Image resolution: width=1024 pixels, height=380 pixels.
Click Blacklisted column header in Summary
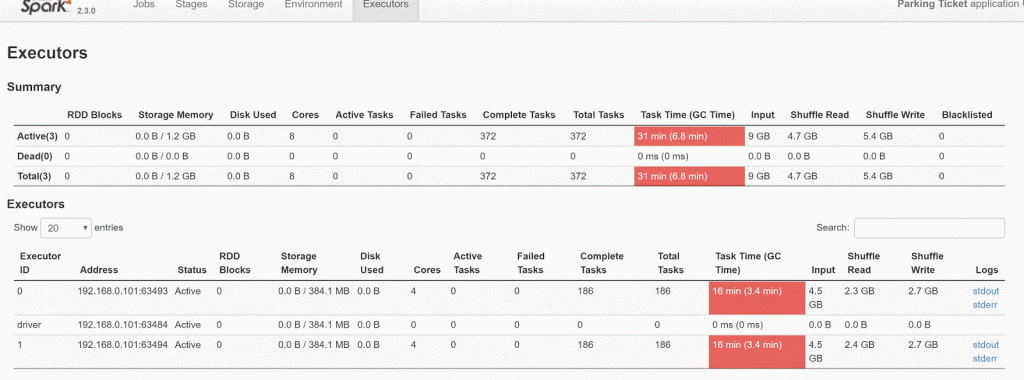tap(967, 114)
